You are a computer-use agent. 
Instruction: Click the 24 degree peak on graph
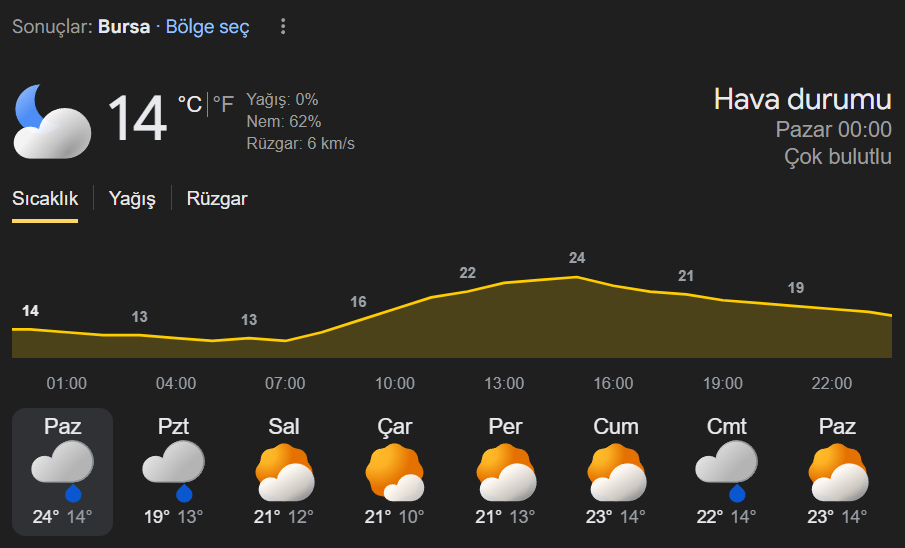[x=577, y=258]
